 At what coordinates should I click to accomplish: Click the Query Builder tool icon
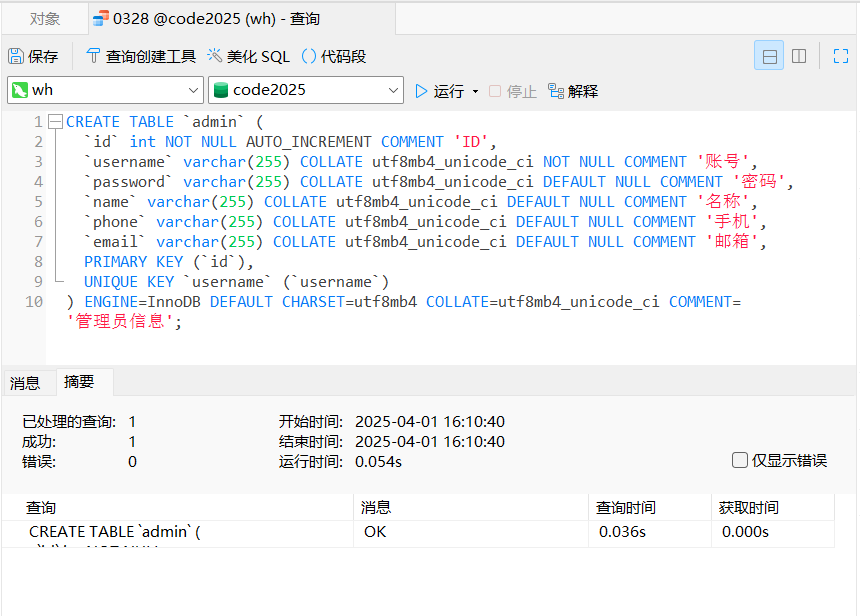93,55
